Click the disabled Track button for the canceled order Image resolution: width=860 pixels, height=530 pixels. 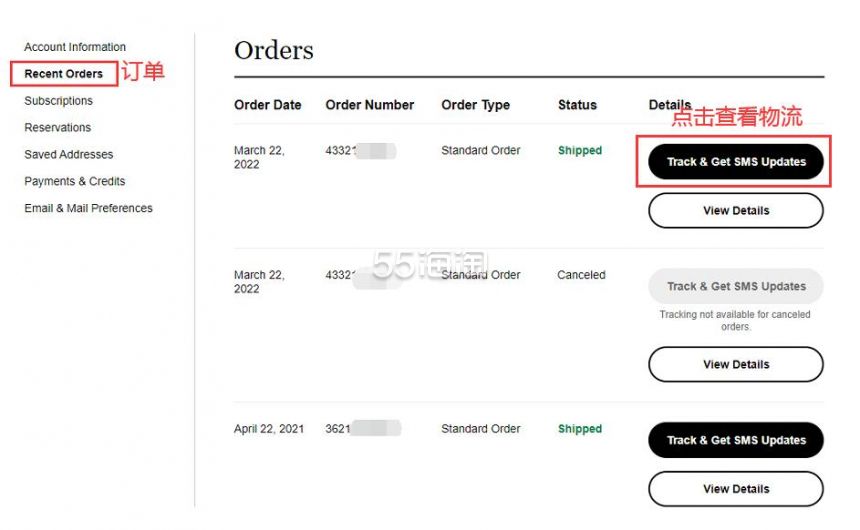736,286
